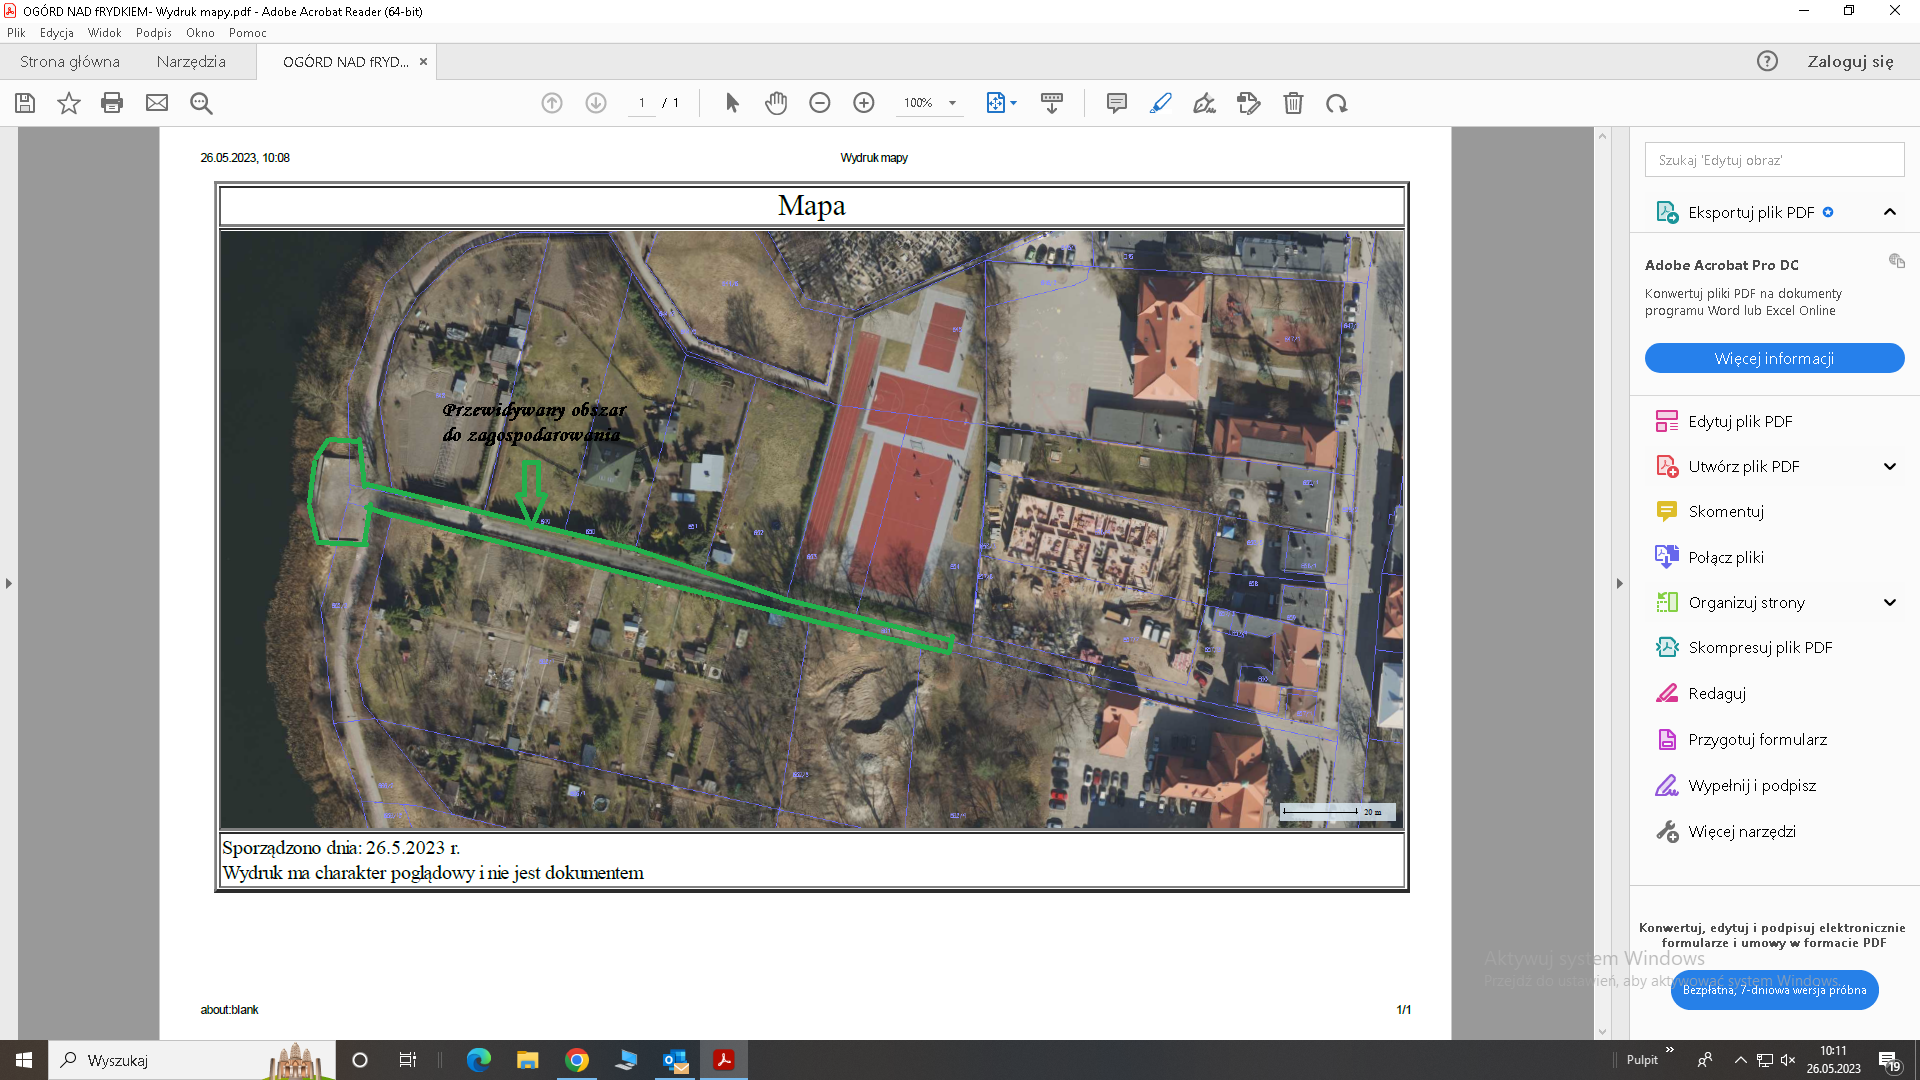Image resolution: width=1920 pixels, height=1080 pixels.
Task: Click the Save file icon
Action: (25, 103)
